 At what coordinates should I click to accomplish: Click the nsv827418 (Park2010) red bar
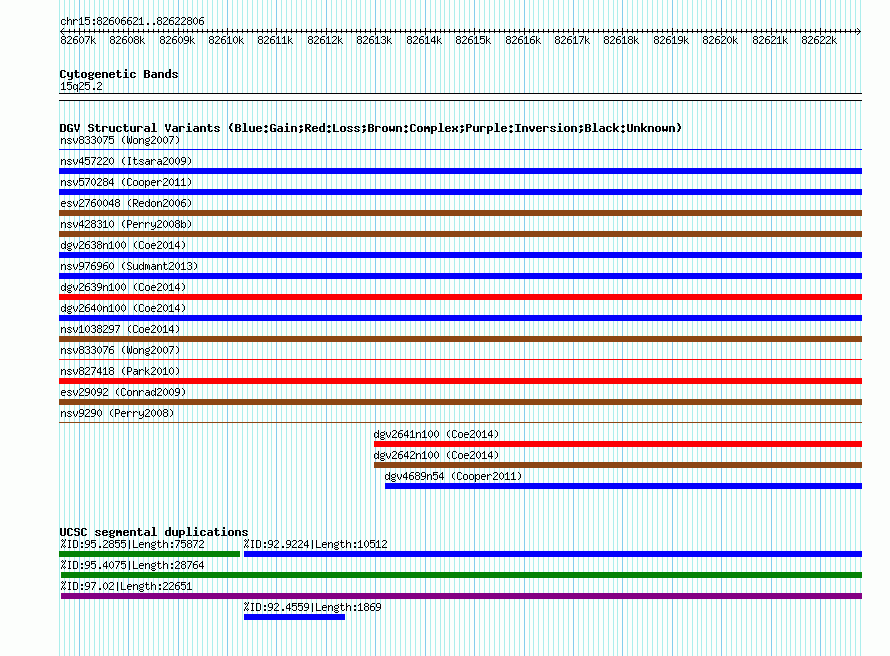(x=460, y=381)
